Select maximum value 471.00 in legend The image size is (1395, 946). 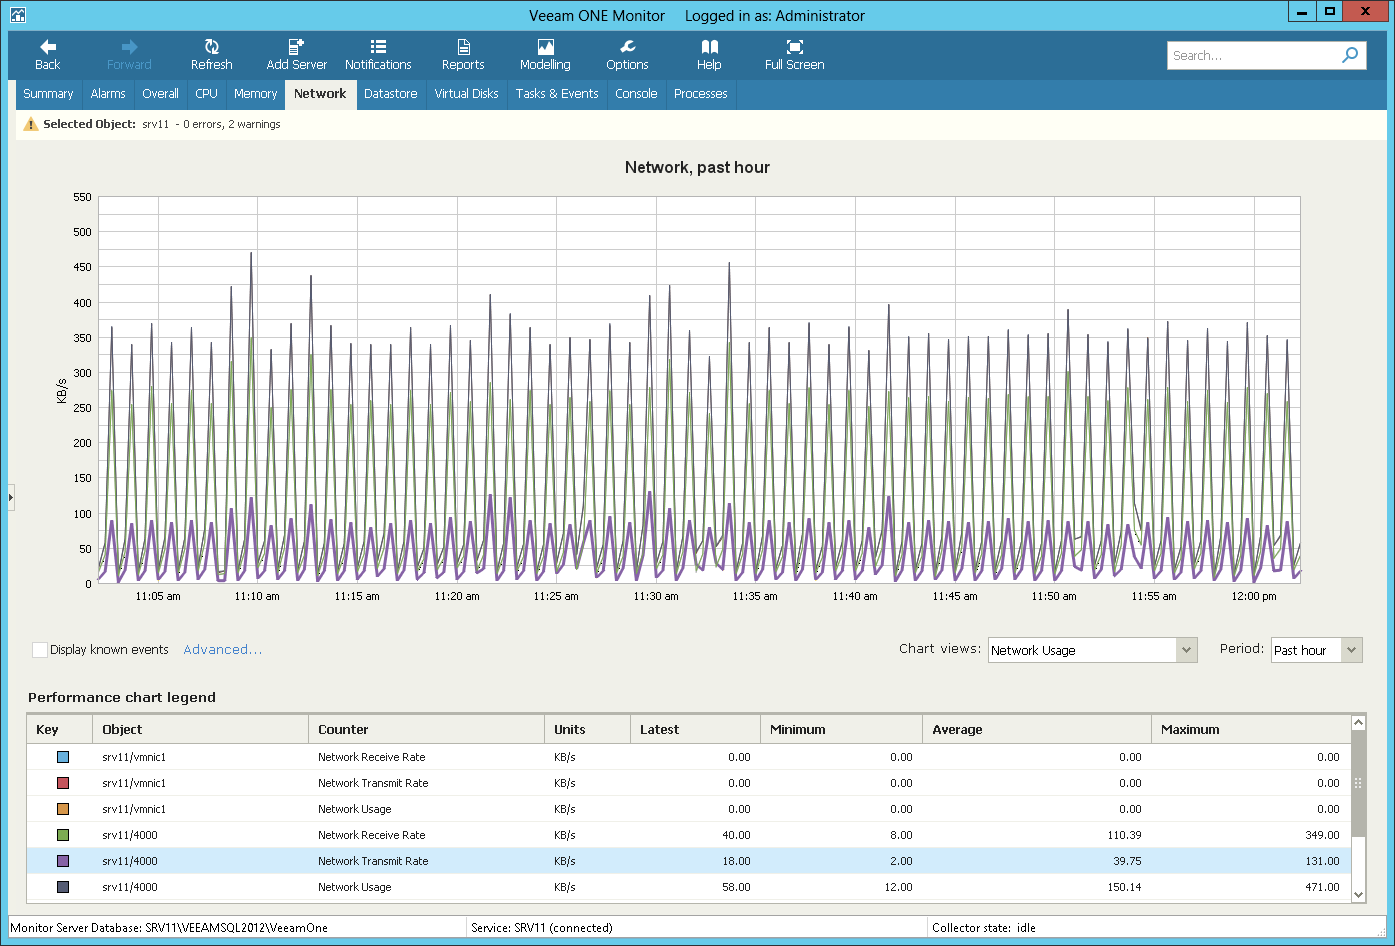coord(1322,888)
